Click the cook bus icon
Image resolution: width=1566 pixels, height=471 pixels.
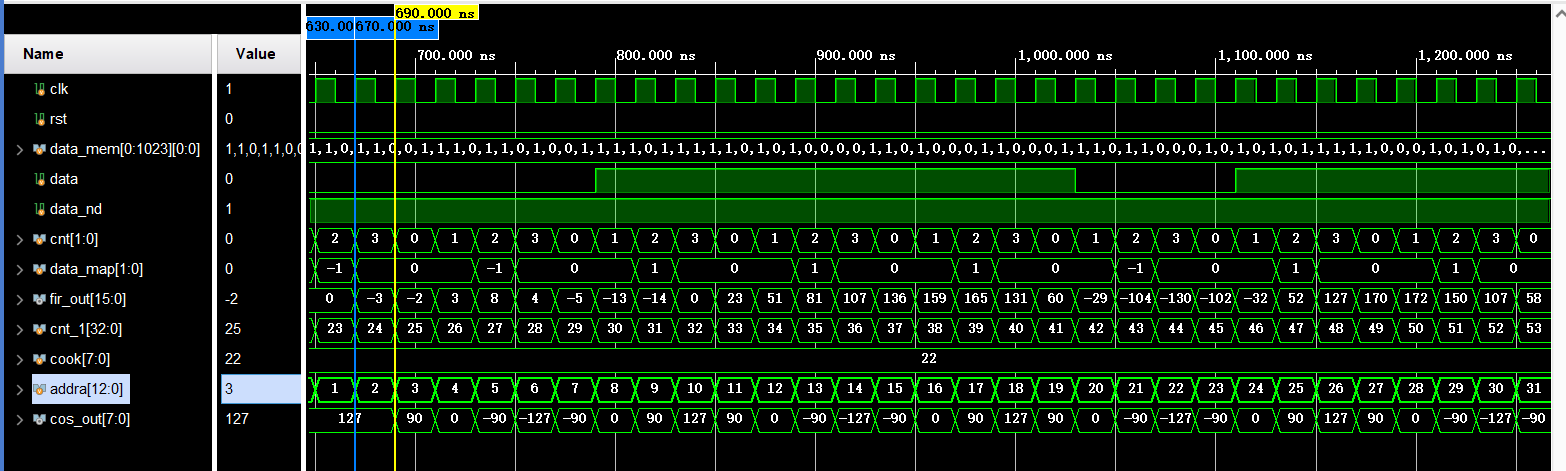pos(39,359)
